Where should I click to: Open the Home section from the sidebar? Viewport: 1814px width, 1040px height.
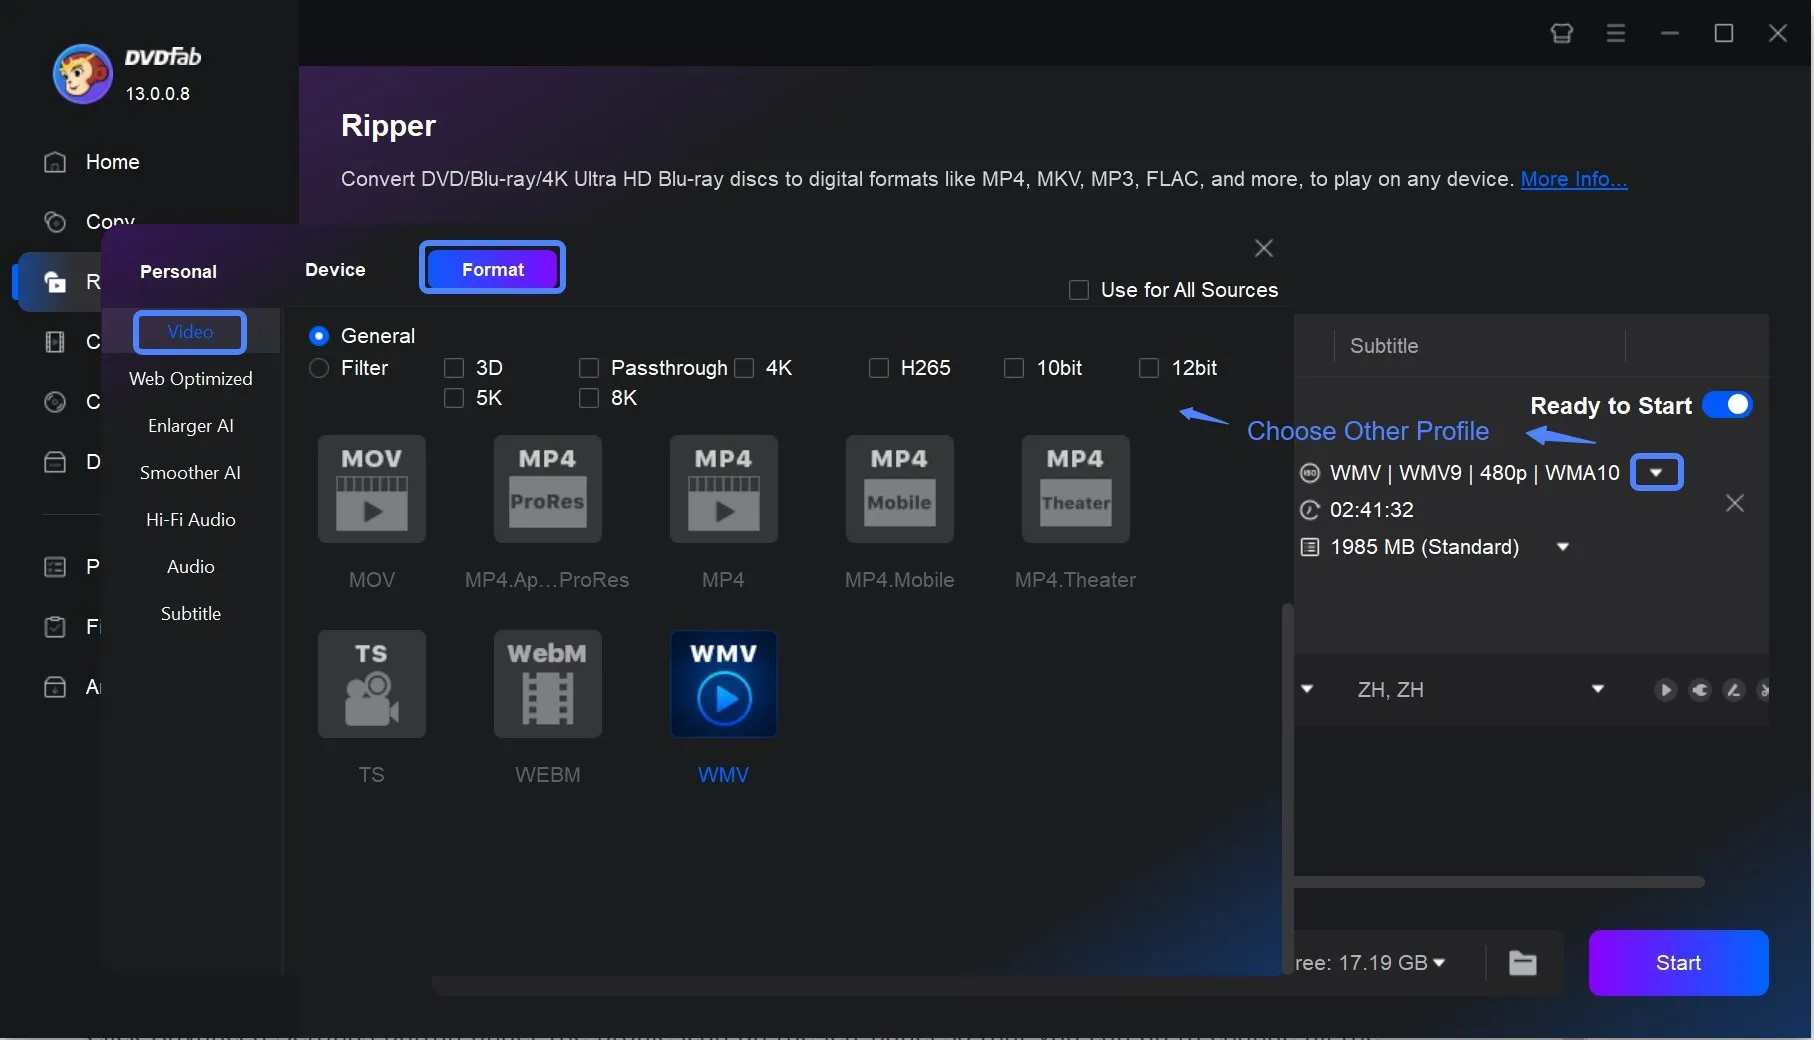[112, 162]
